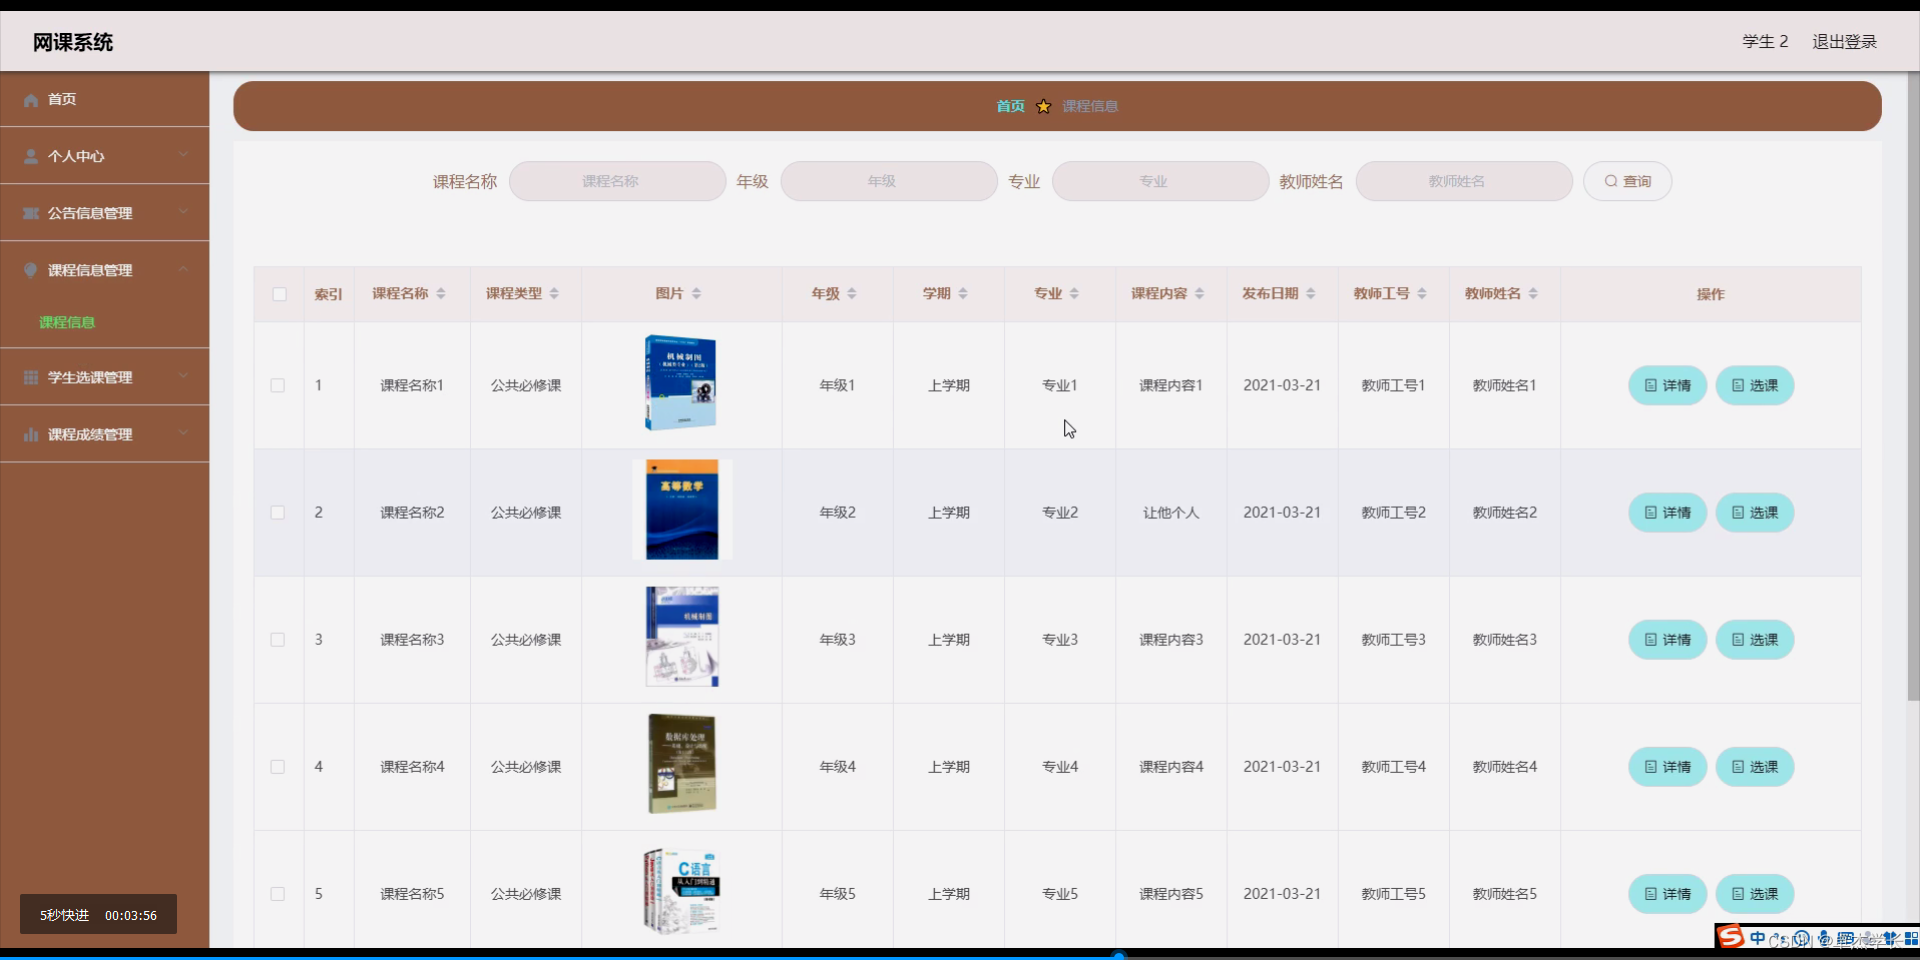1920x960 pixels.
Task: Select 课程信息 submenu item
Action: 67,322
